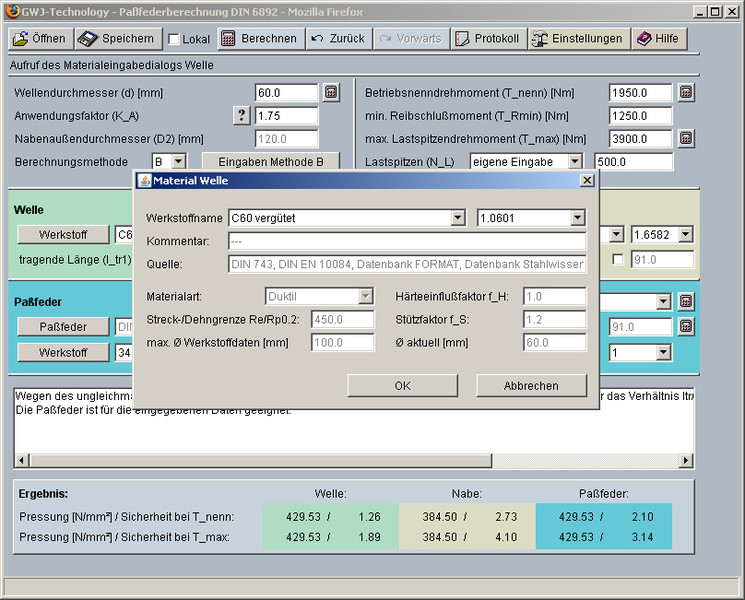Confirm the Material Welle dialog with OK
The height and width of the screenshot is (600, 745).
402,385
